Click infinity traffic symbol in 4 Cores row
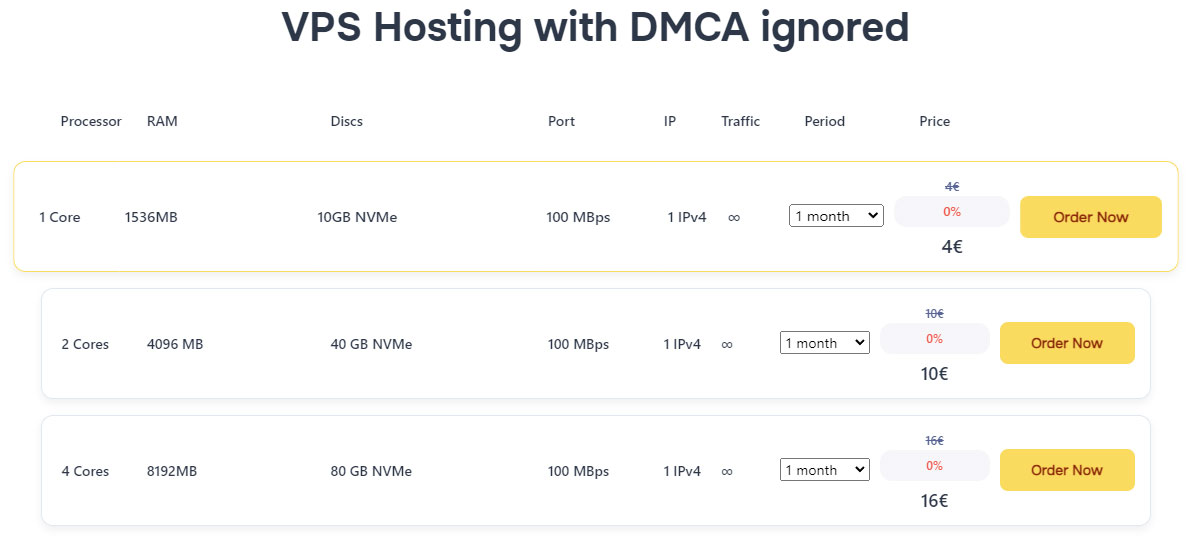The height and width of the screenshot is (545, 1189). 726,471
